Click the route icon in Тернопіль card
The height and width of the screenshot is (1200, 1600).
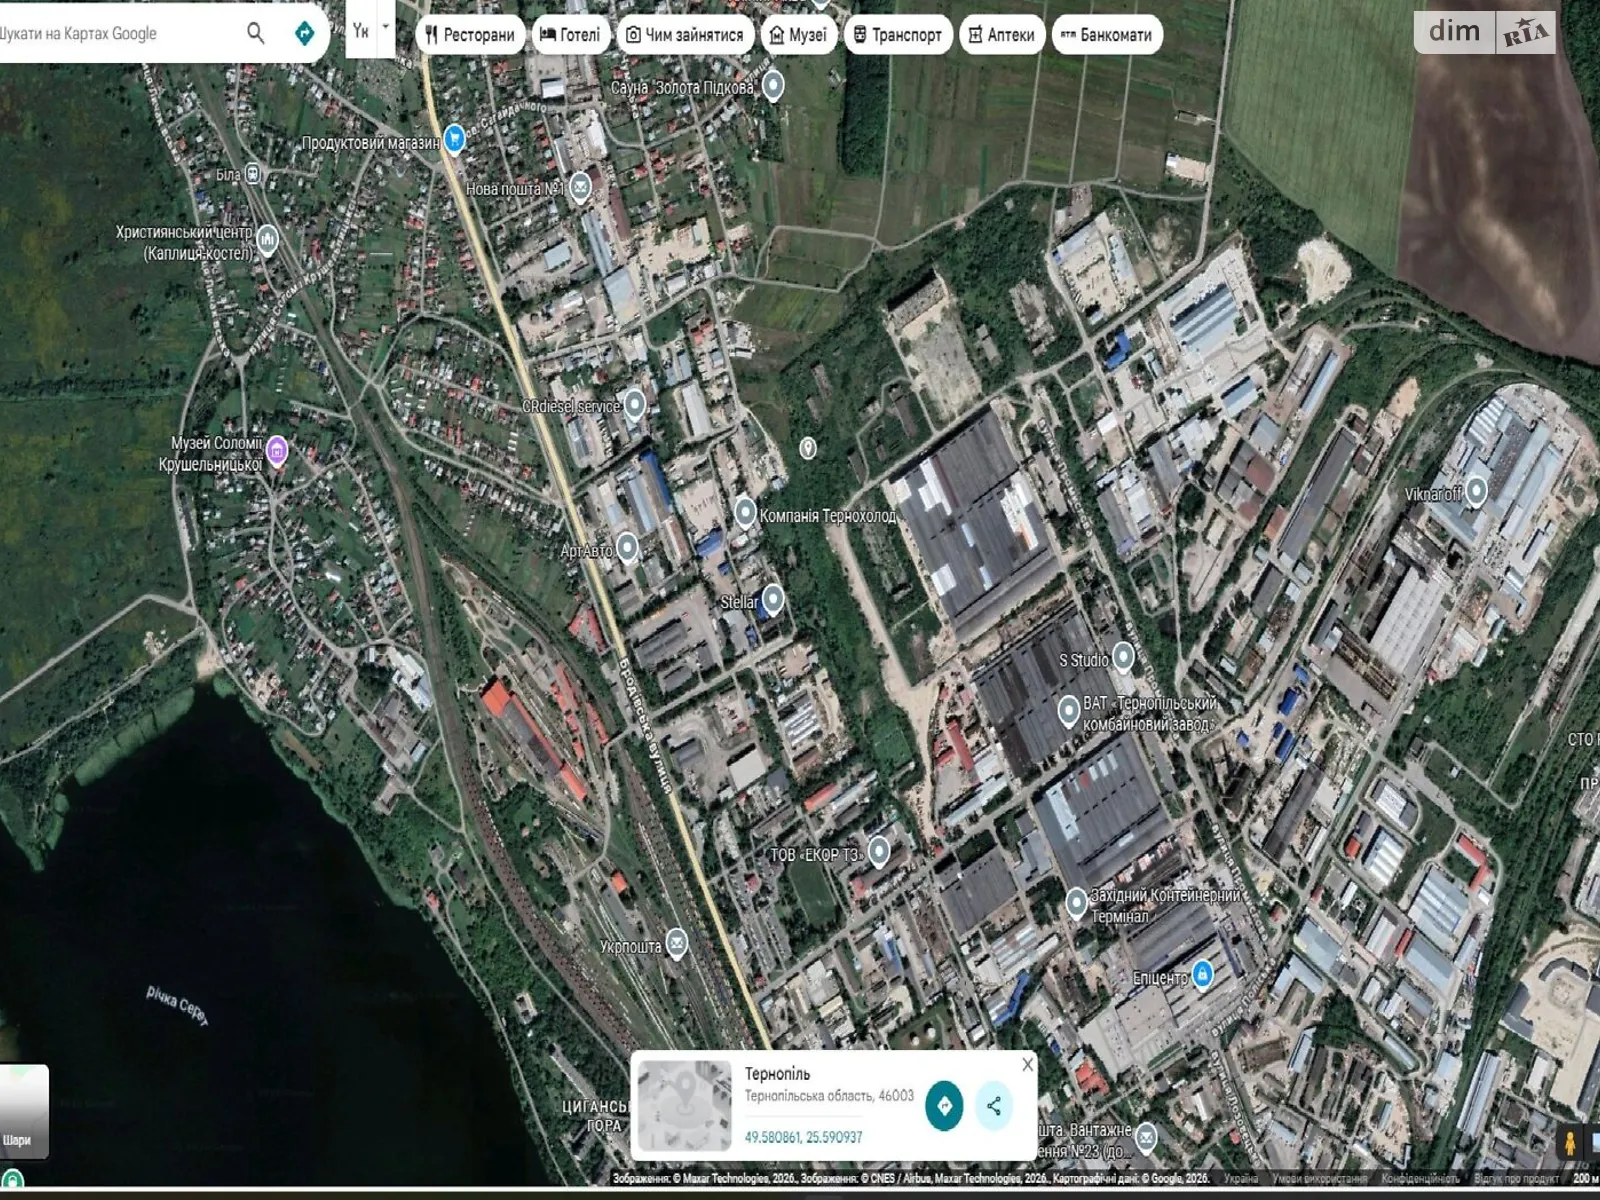(x=944, y=1106)
